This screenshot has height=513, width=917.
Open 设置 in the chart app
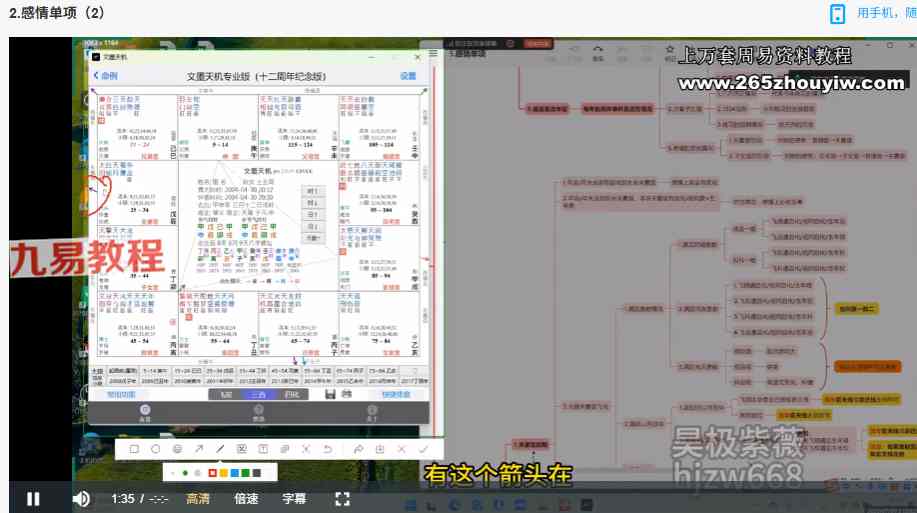click(408, 76)
